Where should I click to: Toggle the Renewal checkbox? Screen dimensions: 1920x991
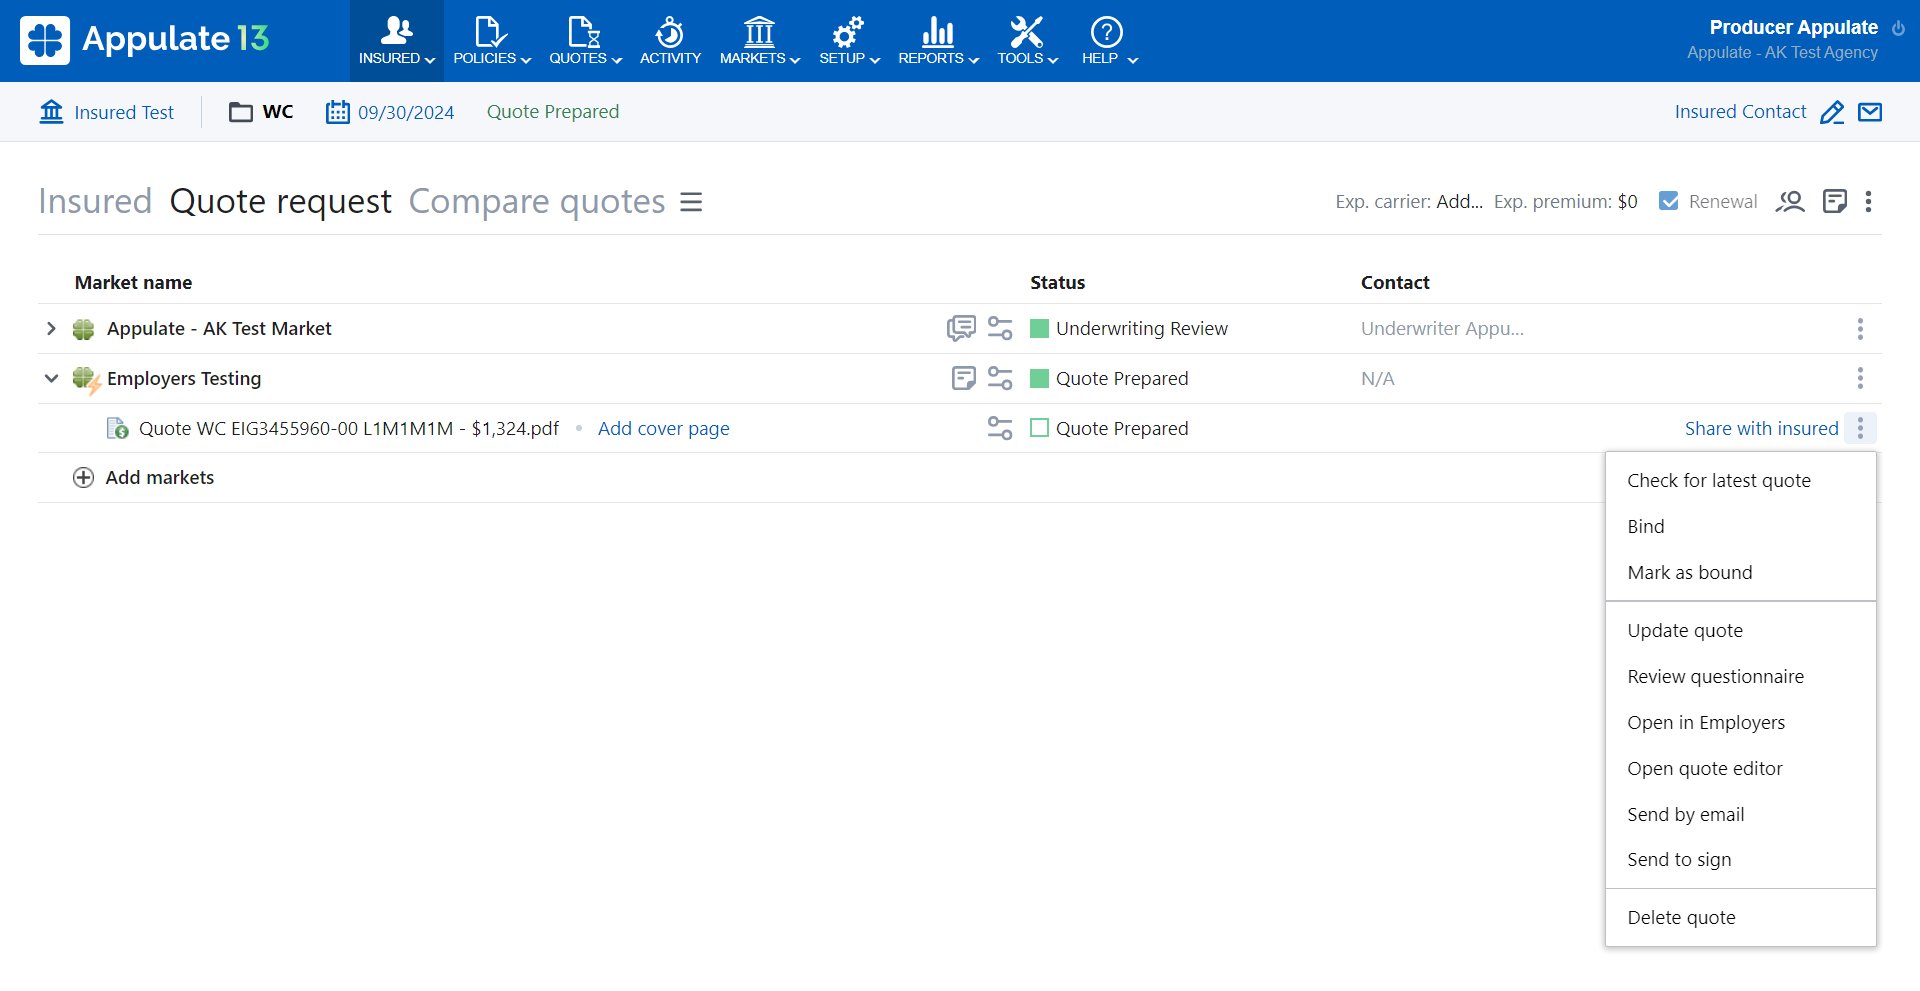(1668, 201)
